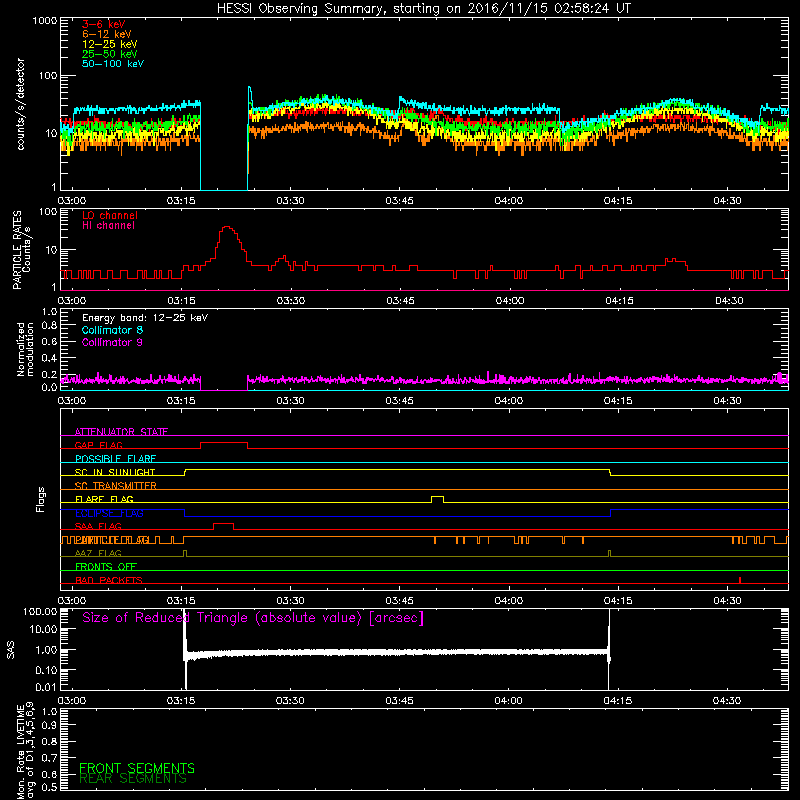The image size is (800, 800).
Task: Click the '0.8' tick on the modulation plot
Action: coord(49,326)
